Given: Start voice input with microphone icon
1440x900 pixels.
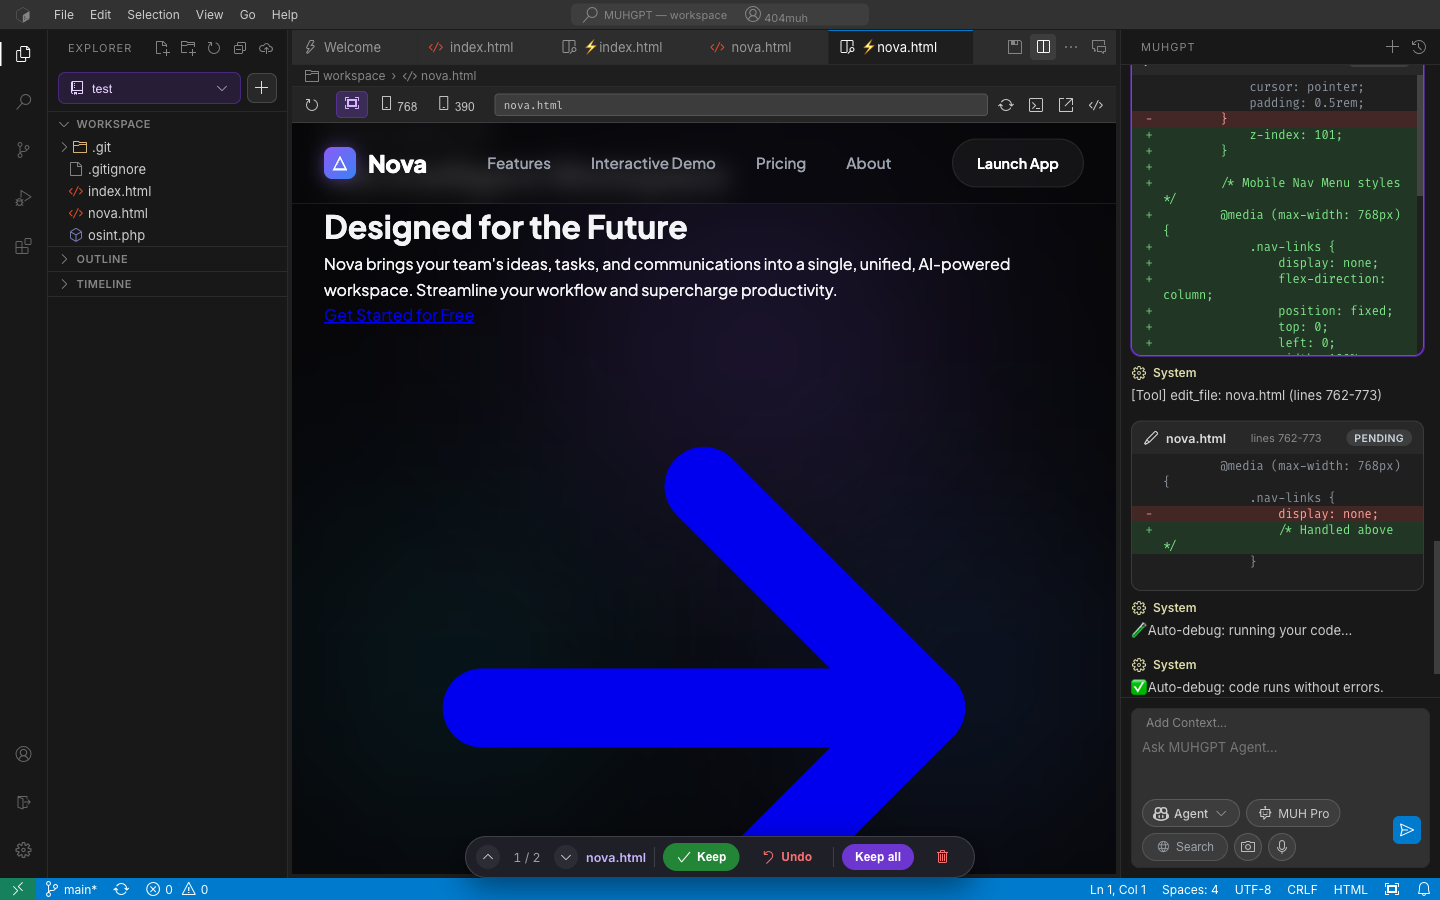Looking at the screenshot, I should coord(1282,847).
